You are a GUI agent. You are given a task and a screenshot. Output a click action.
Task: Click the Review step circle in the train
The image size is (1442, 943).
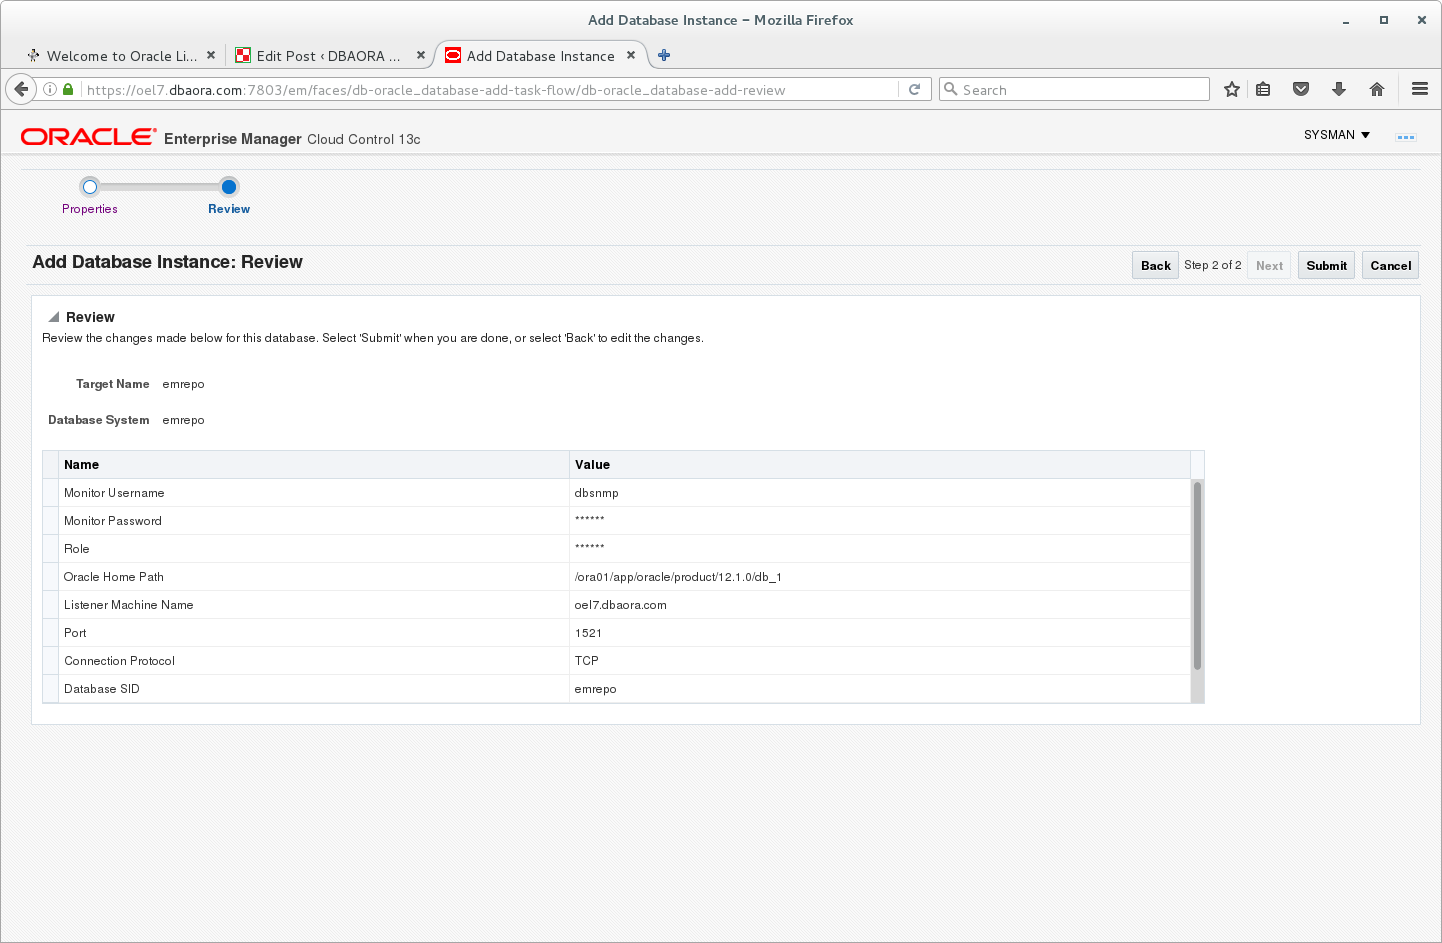coord(229,186)
